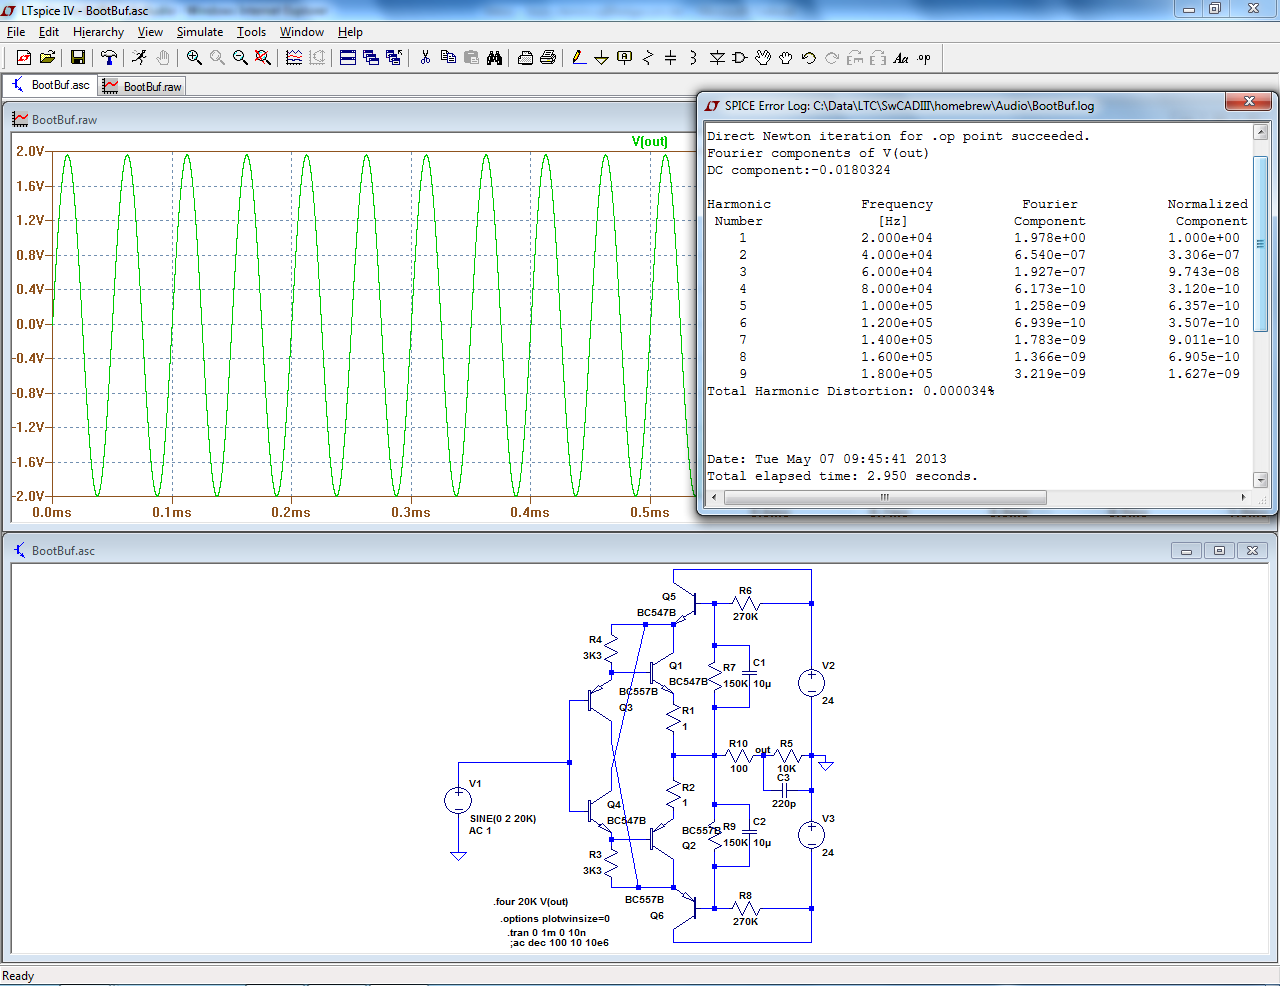Select the SPICE directive '.op' tool
Screen dimensions: 1280x986
click(x=924, y=58)
